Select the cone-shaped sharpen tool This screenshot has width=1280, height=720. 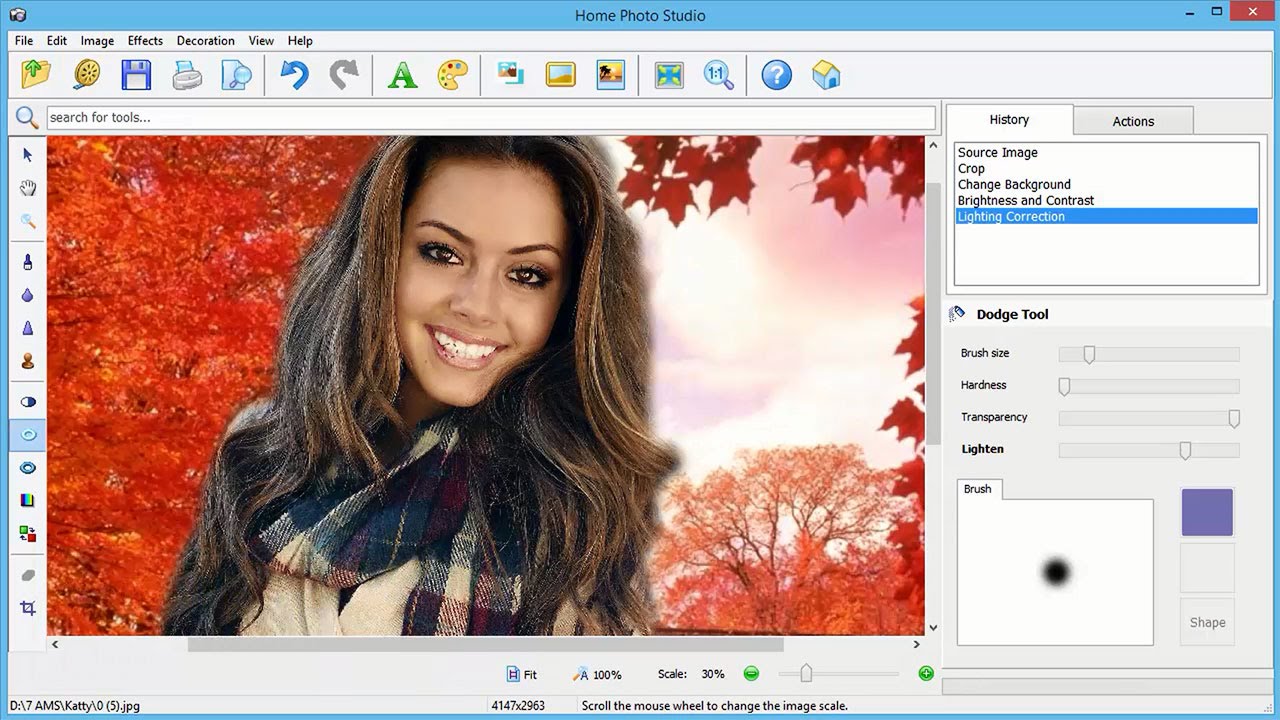(28, 328)
